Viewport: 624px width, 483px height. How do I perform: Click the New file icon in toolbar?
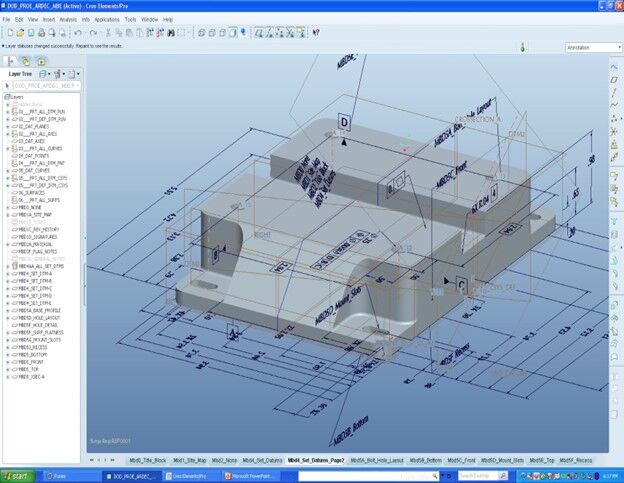pos(9,32)
